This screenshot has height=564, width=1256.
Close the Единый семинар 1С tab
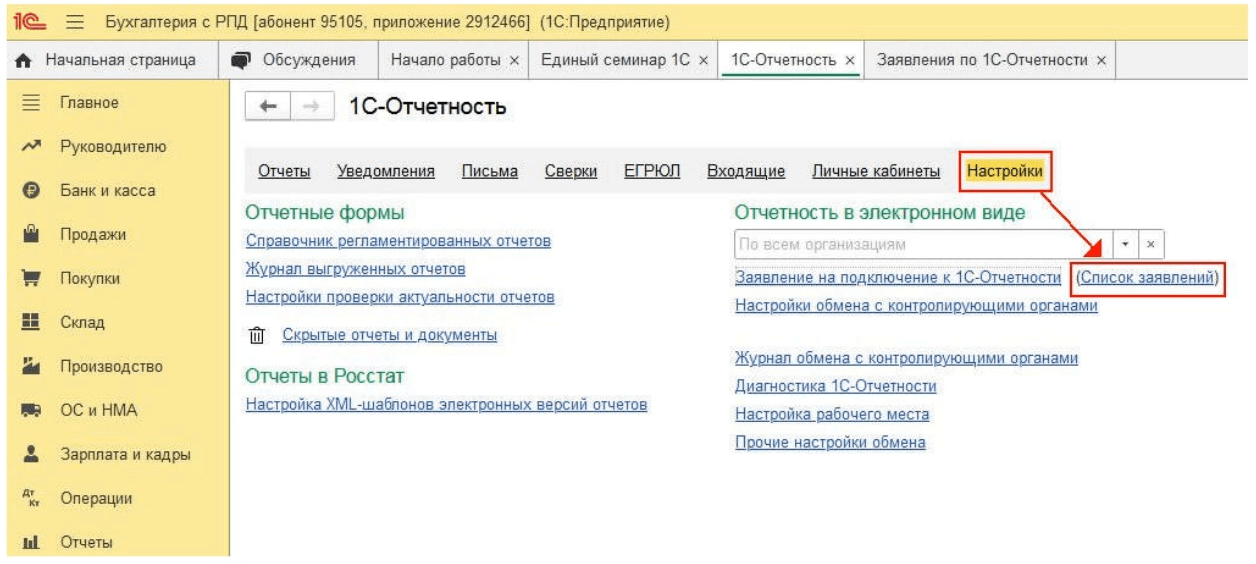click(x=703, y=61)
